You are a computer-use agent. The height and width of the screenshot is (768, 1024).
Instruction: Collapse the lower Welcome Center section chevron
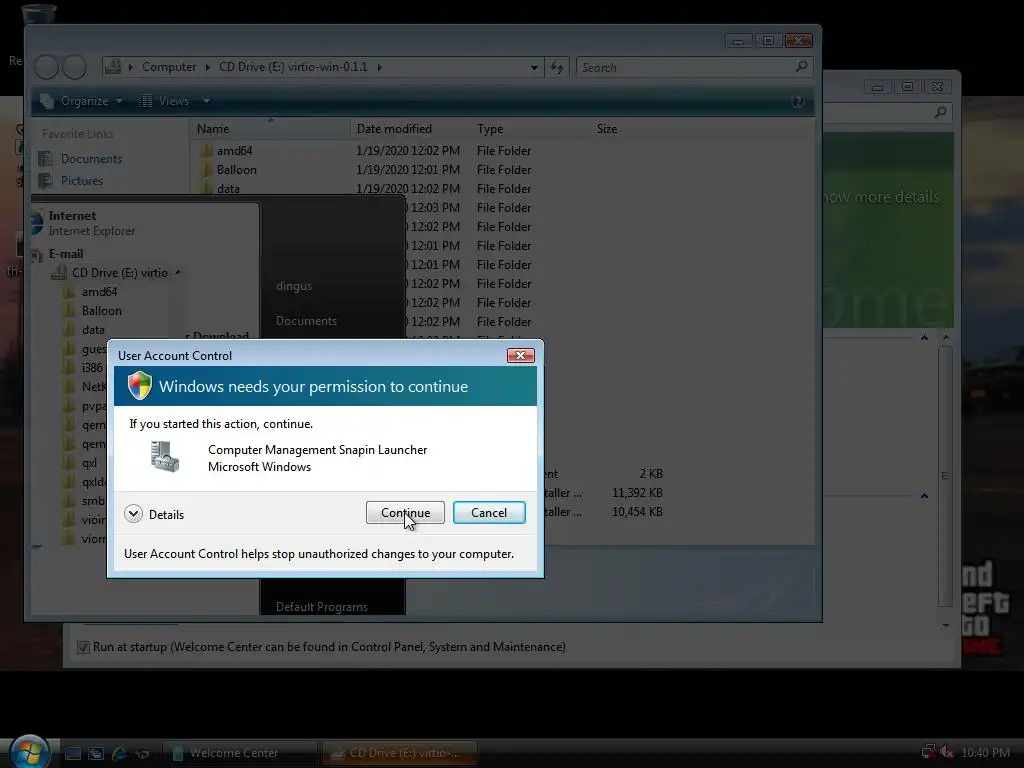coord(924,496)
